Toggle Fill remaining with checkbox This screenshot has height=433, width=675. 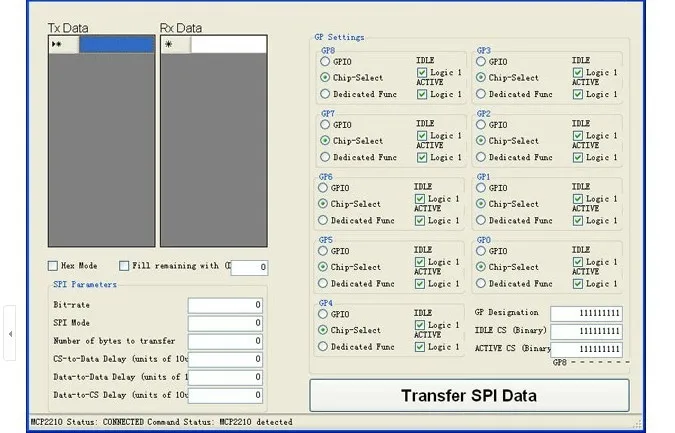[x=124, y=266]
